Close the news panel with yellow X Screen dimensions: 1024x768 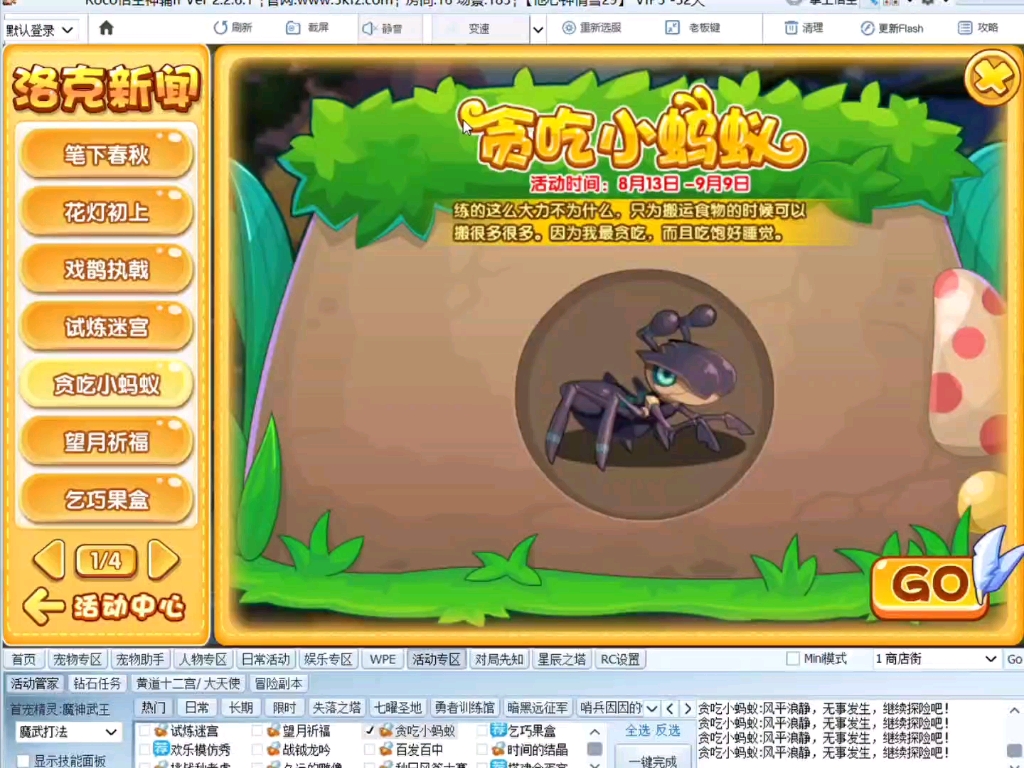[992, 78]
